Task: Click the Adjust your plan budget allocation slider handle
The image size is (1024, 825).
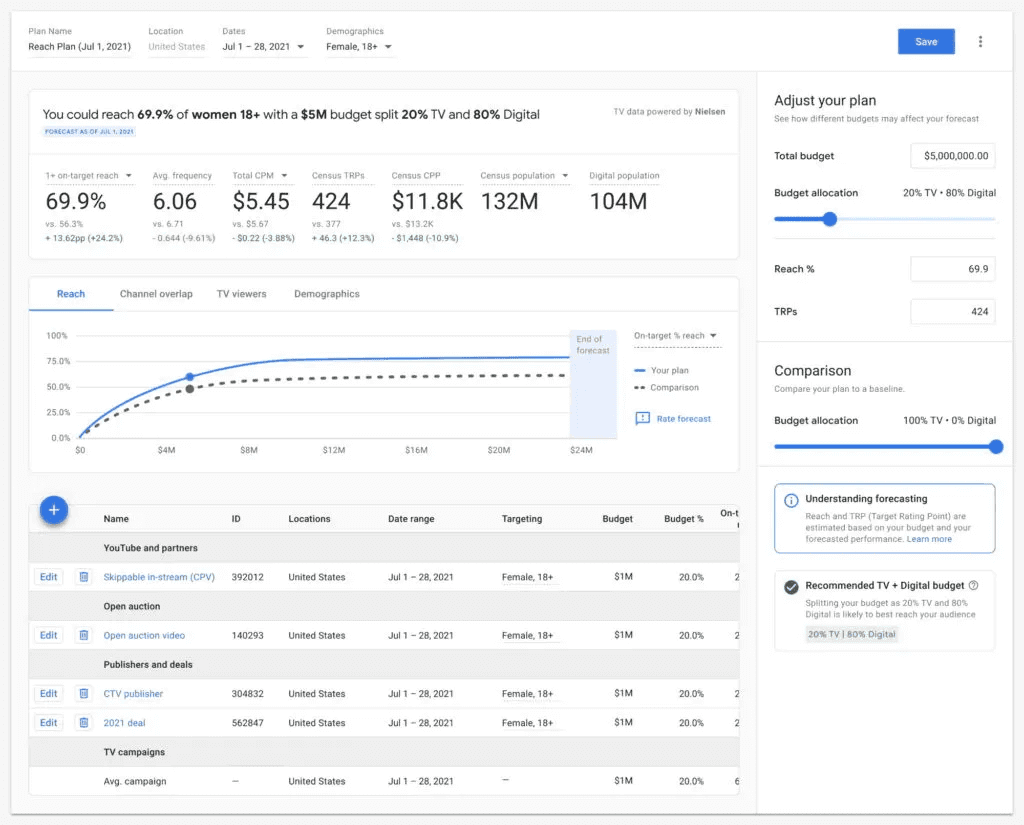Action: [829, 219]
